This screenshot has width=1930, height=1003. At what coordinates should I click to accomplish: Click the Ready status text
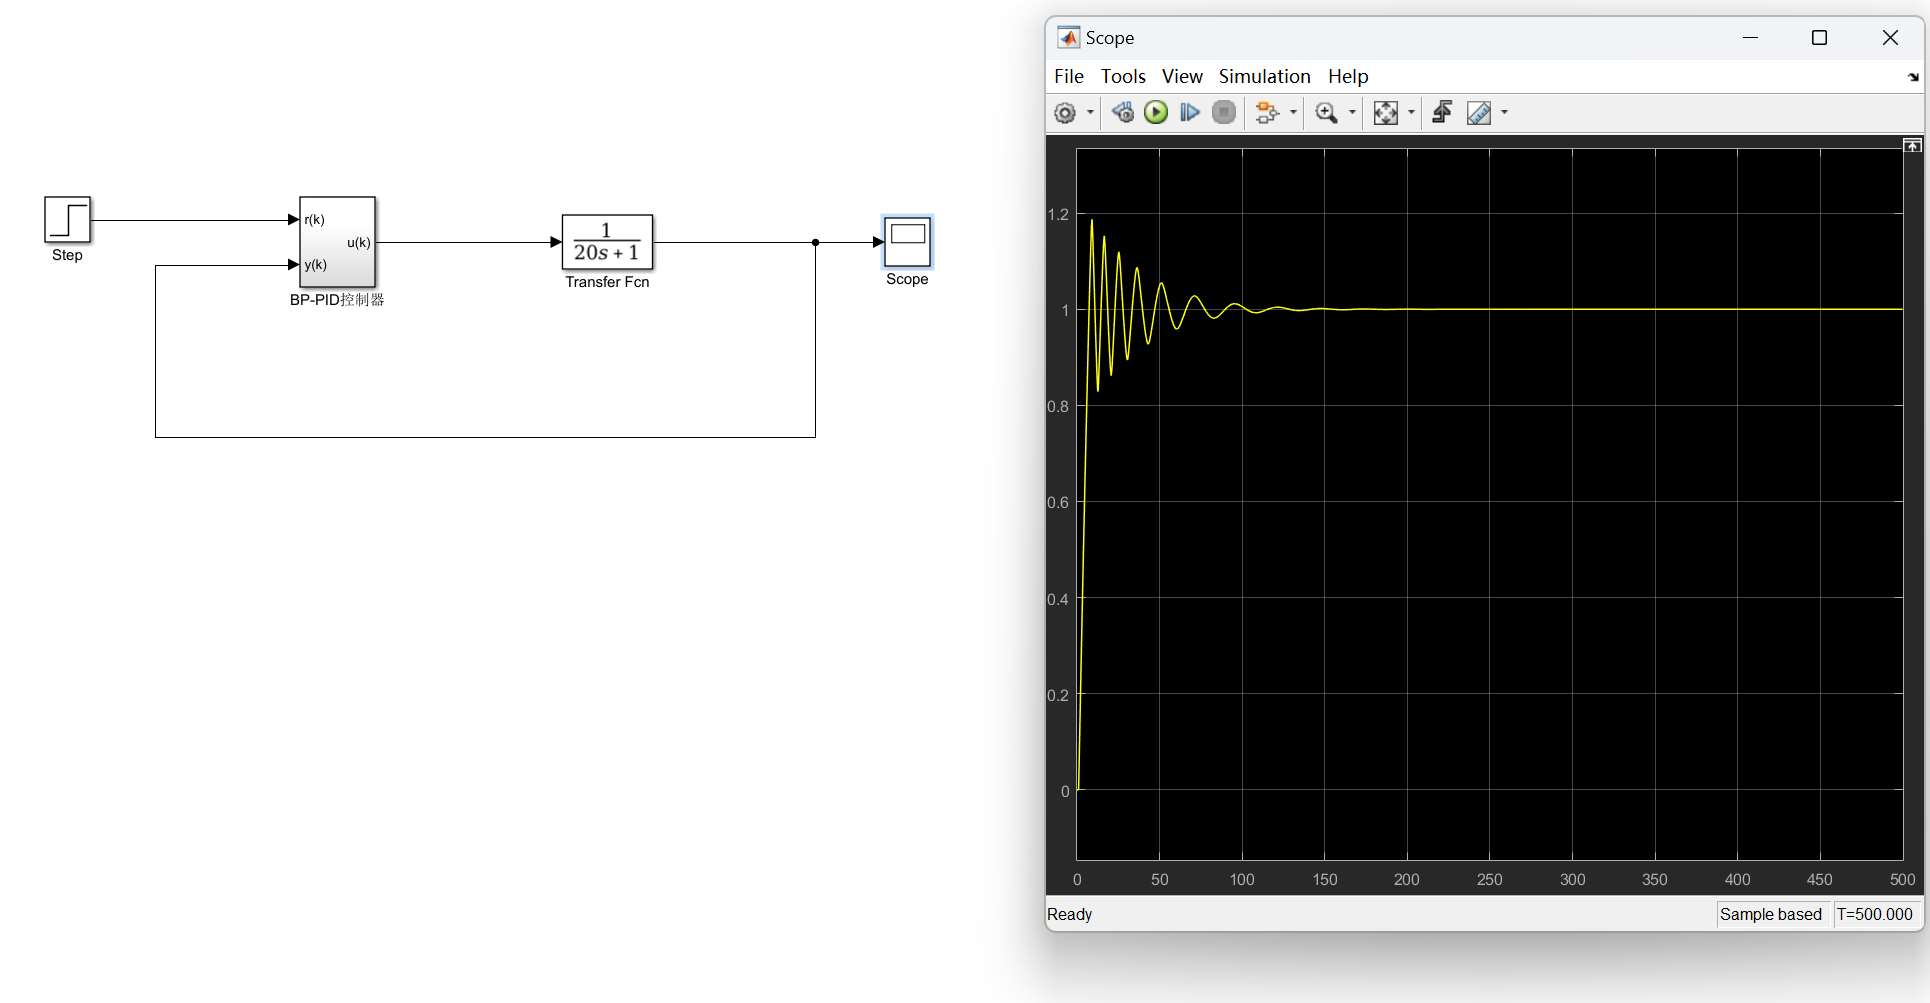[1069, 914]
